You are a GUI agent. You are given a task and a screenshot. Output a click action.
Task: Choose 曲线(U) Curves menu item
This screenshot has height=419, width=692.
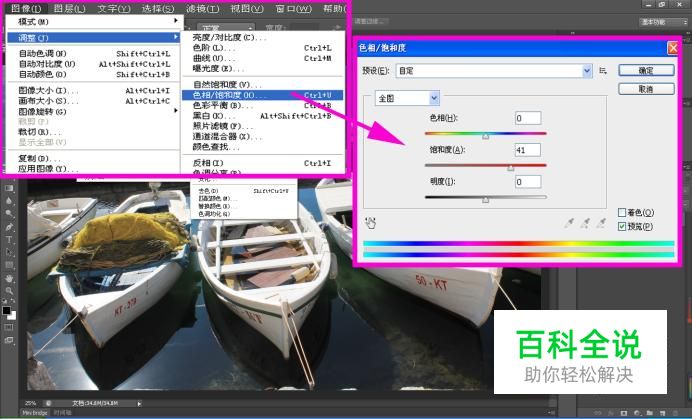(263, 58)
